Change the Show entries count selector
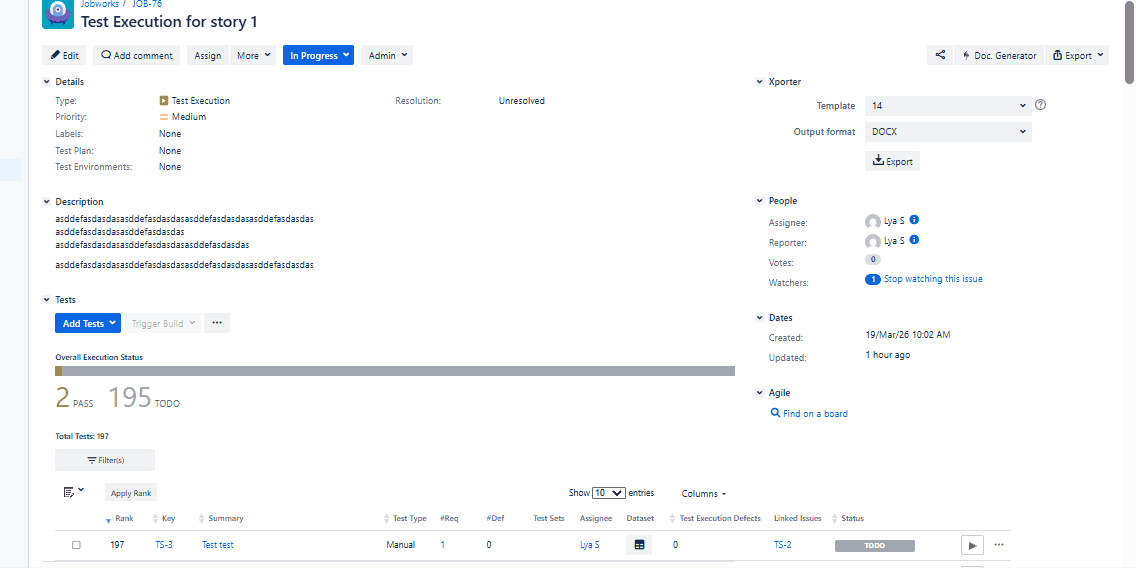Screen dimensions: 1136x568 click(609, 493)
